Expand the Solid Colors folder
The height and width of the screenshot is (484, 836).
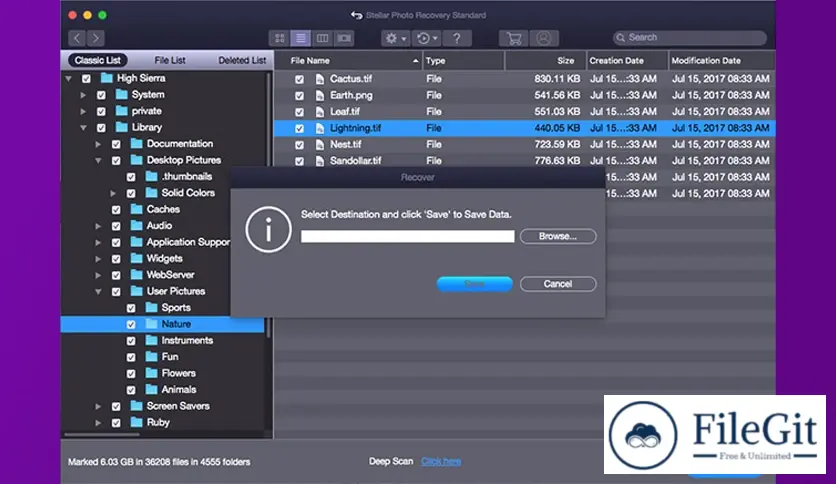113,193
